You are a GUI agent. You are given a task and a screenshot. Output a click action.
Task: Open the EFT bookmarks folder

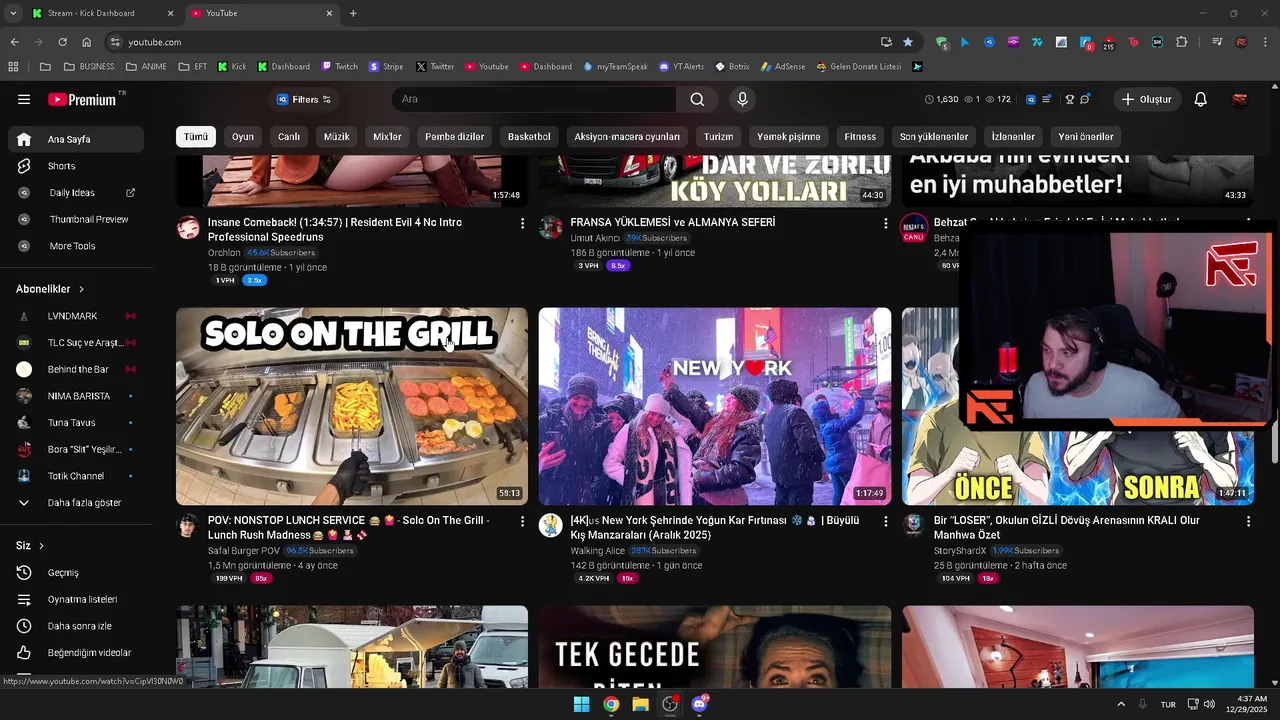(193, 67)
